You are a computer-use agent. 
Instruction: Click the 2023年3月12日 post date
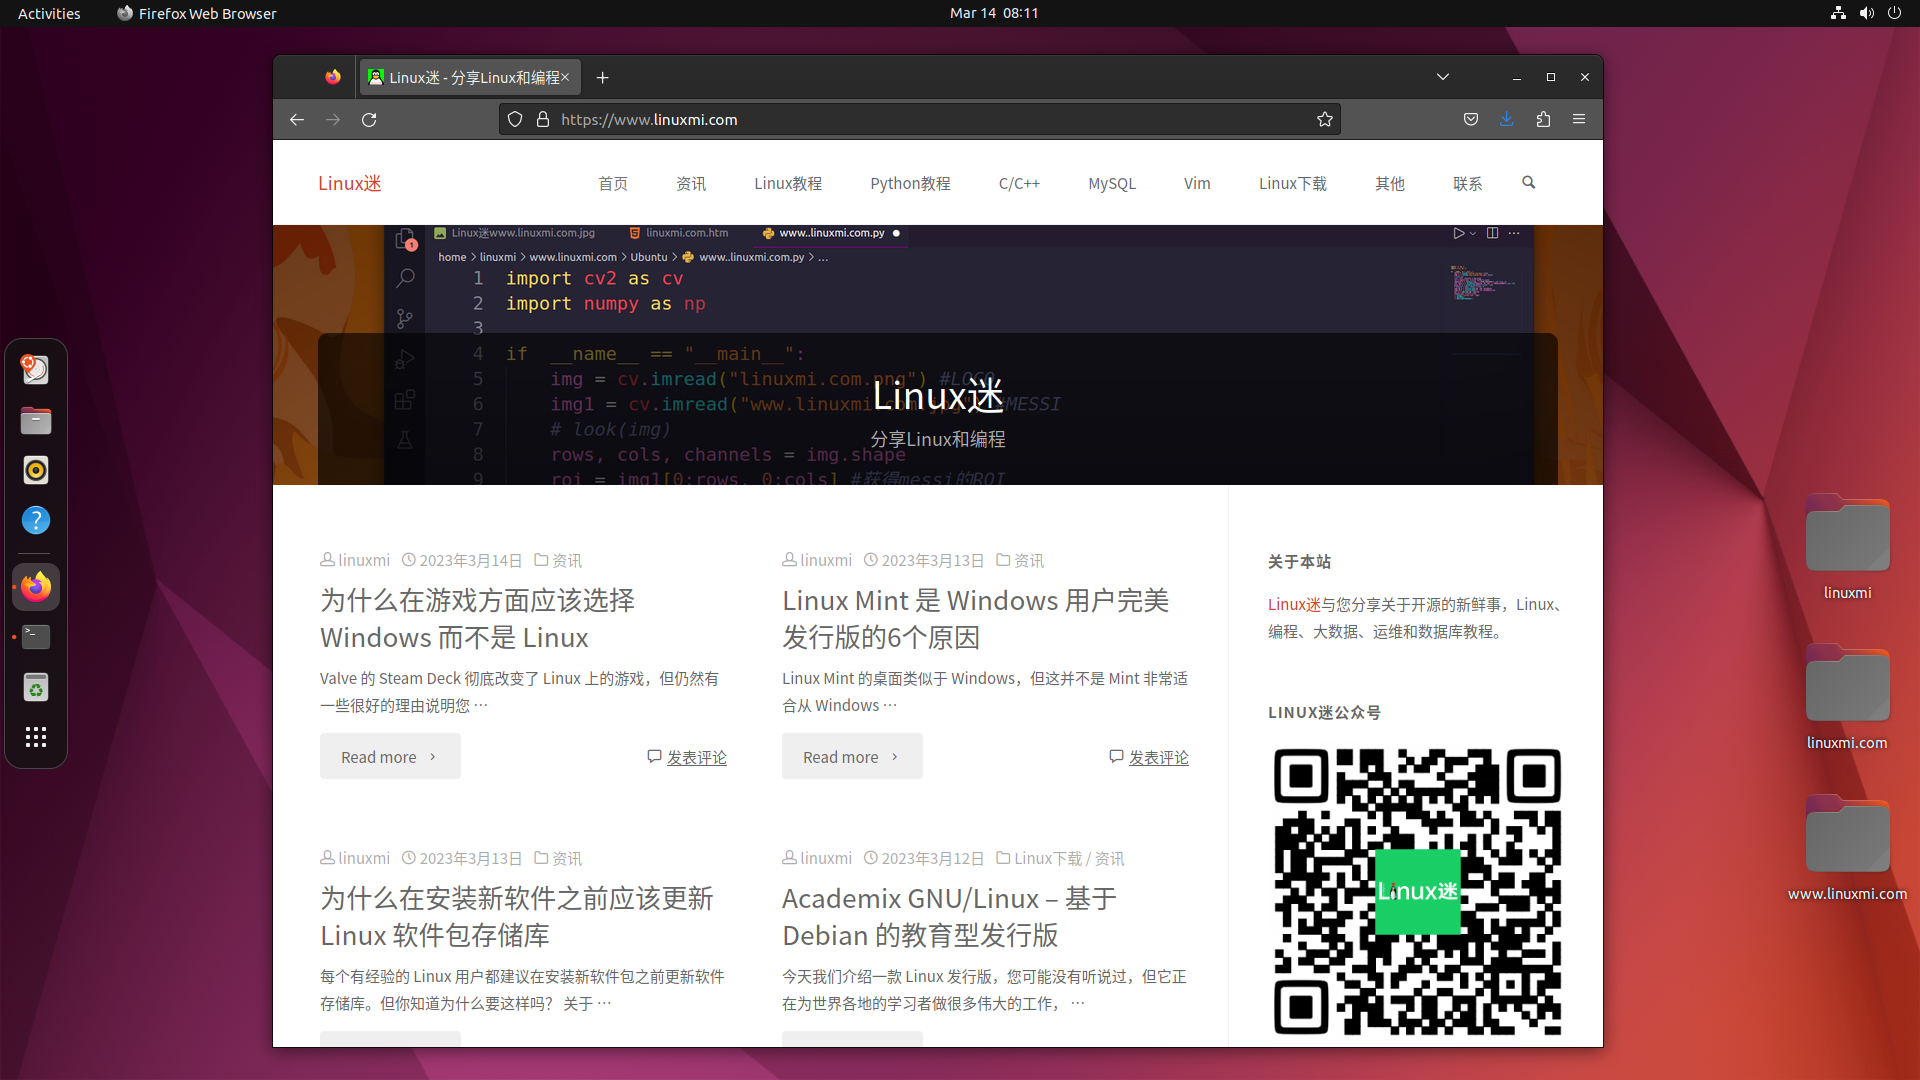point(932,858)
